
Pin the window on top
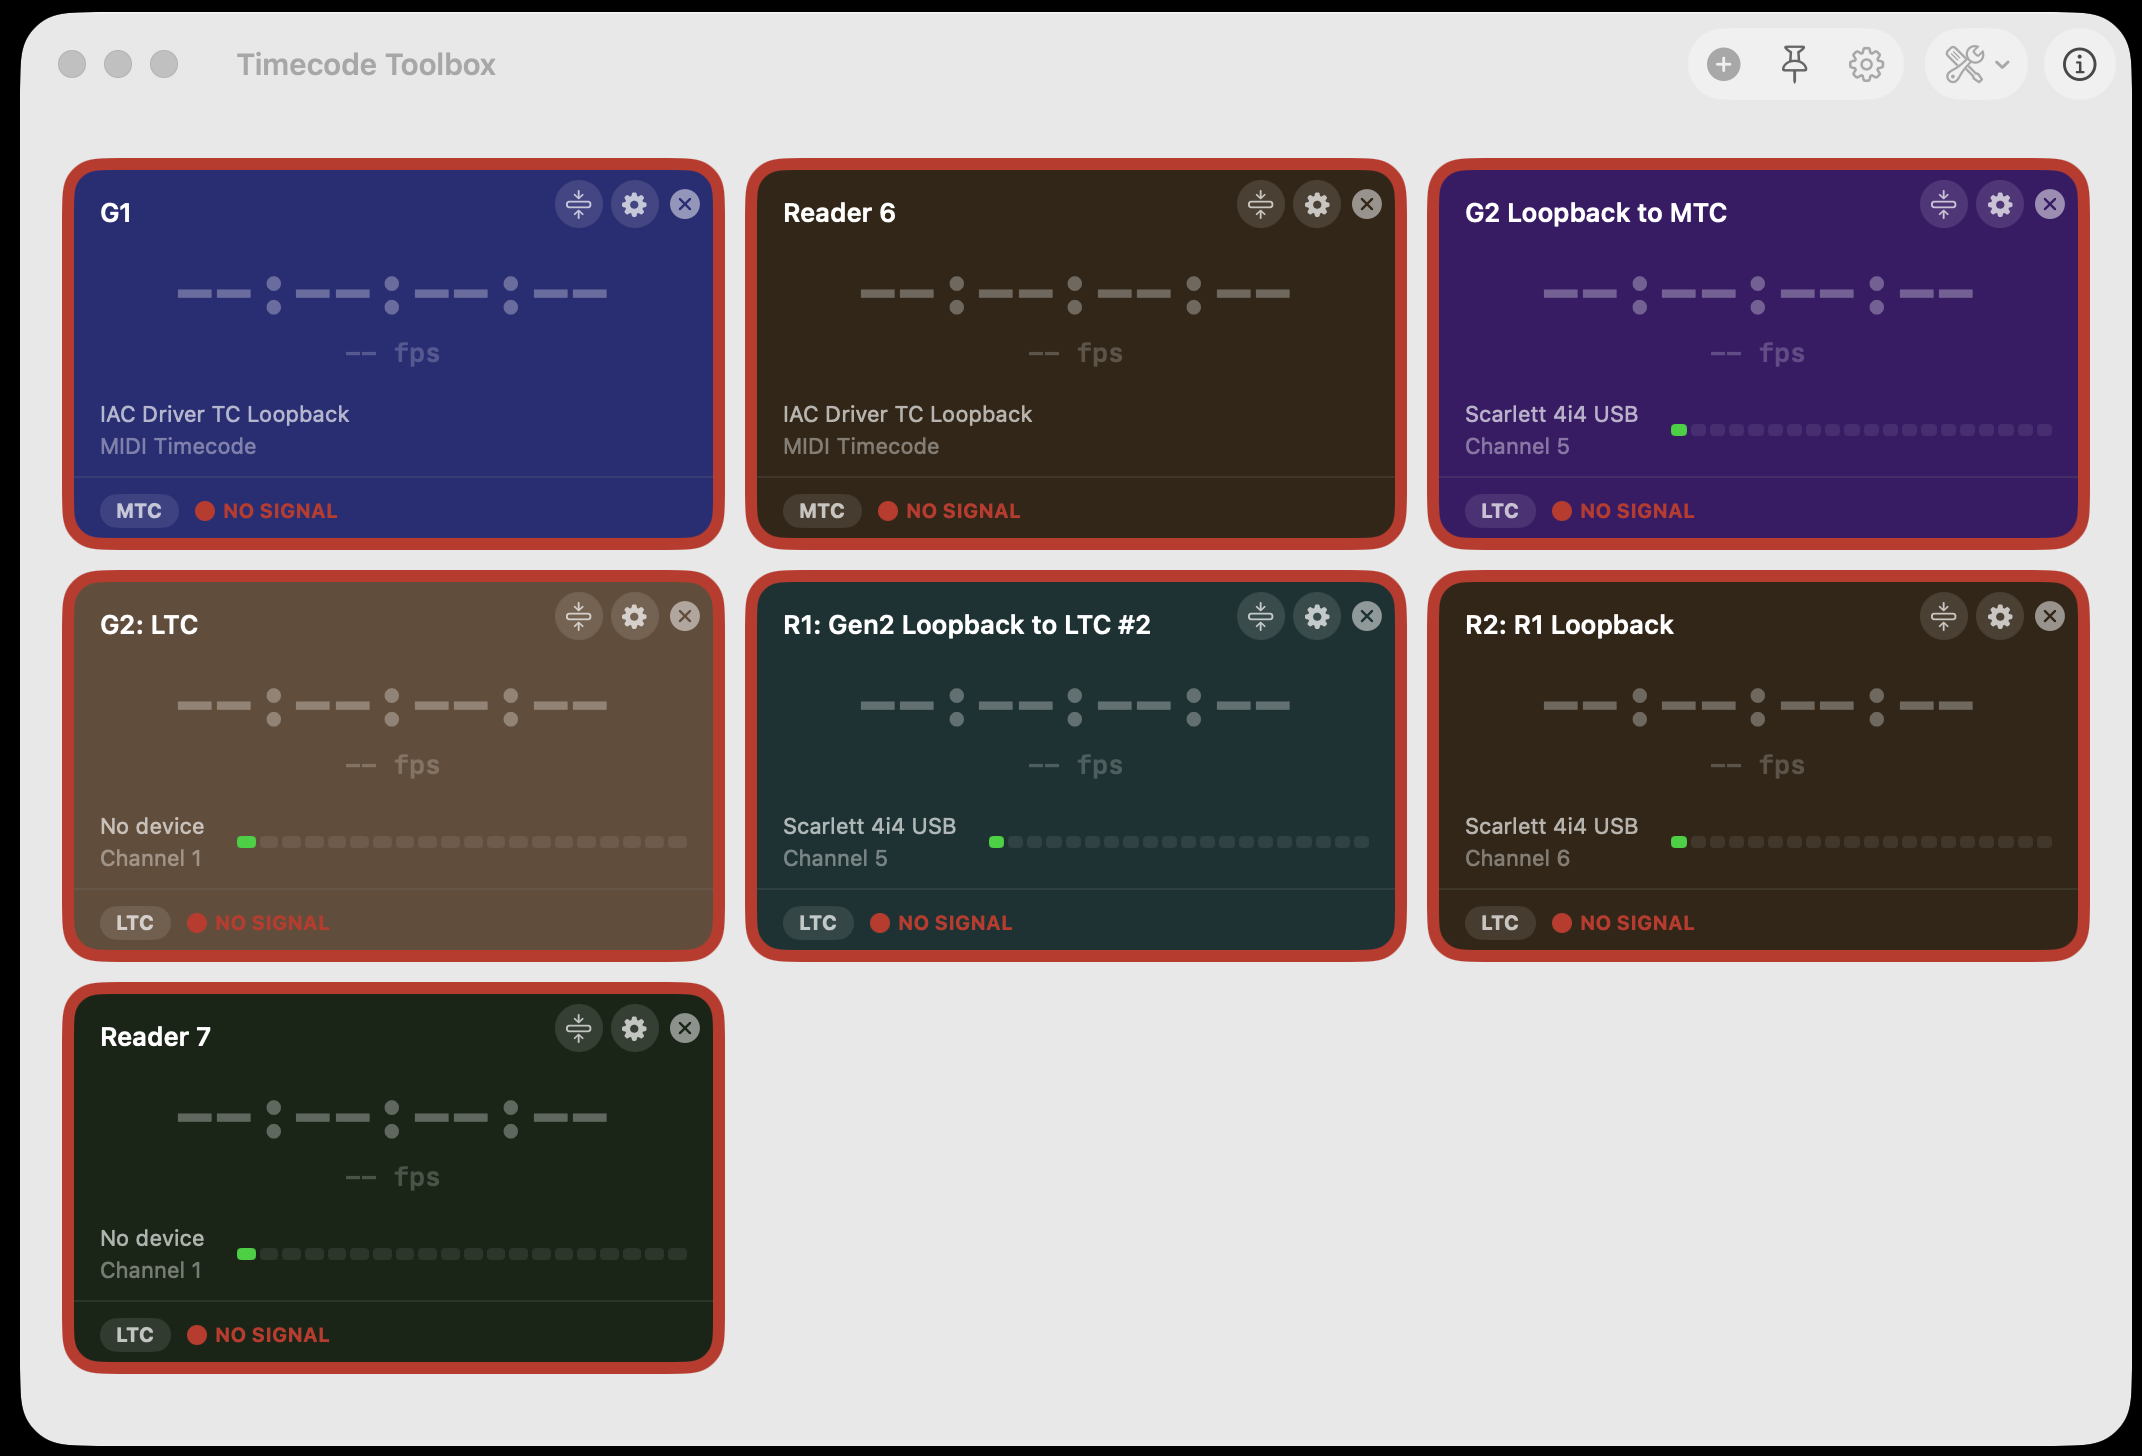(1795, 65)
